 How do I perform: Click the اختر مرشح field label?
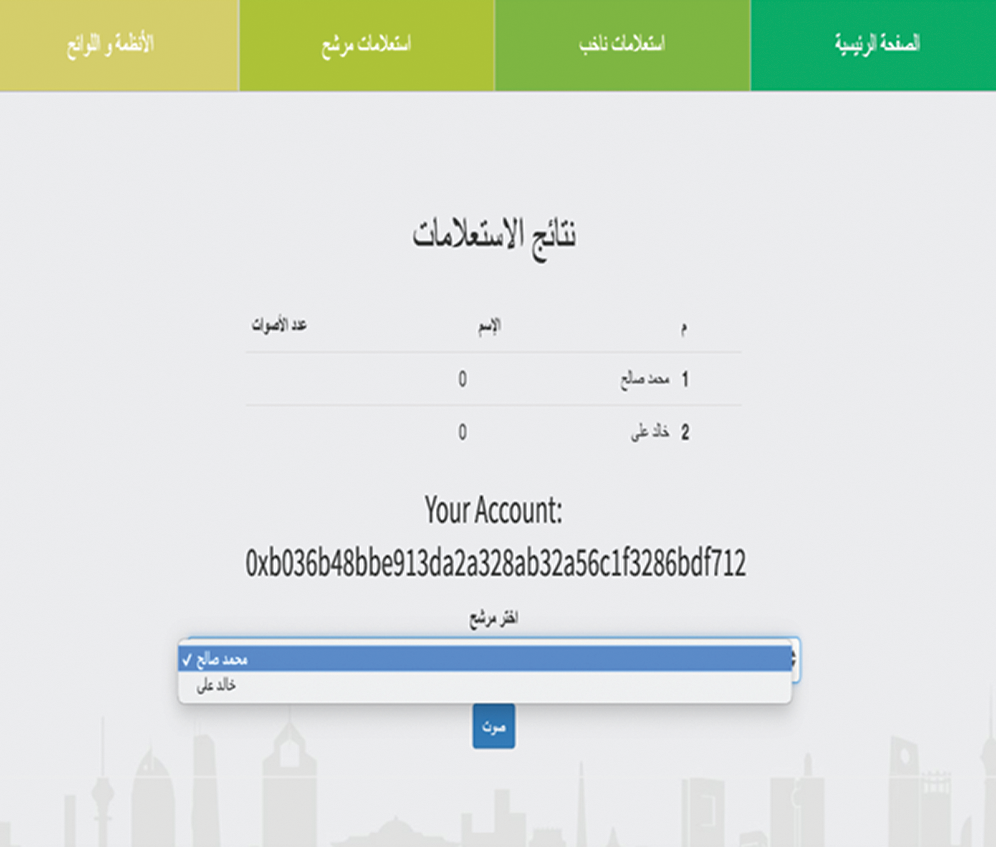coord(494,619)
